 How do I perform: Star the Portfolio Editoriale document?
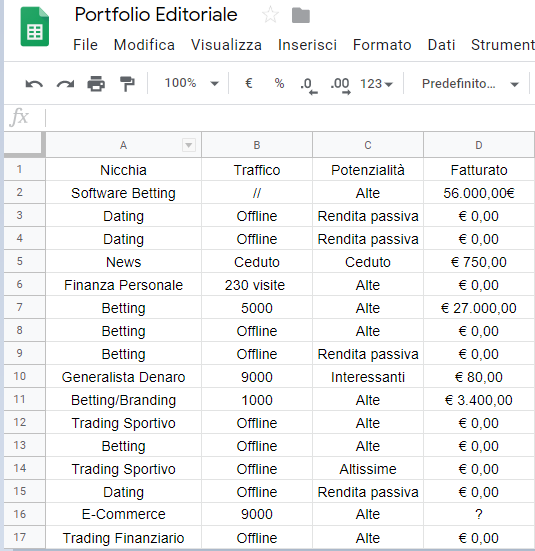pos(270,15)
